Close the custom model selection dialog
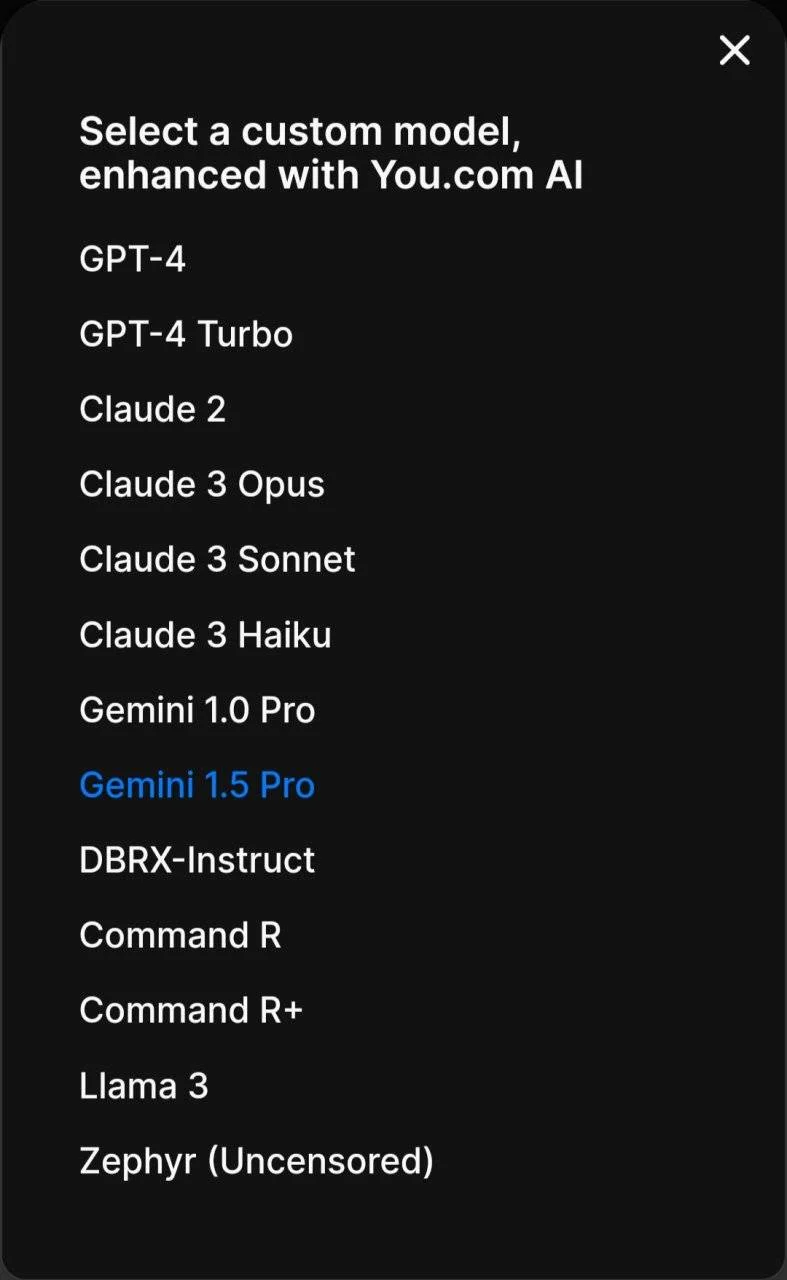 [x=734, y=49]
